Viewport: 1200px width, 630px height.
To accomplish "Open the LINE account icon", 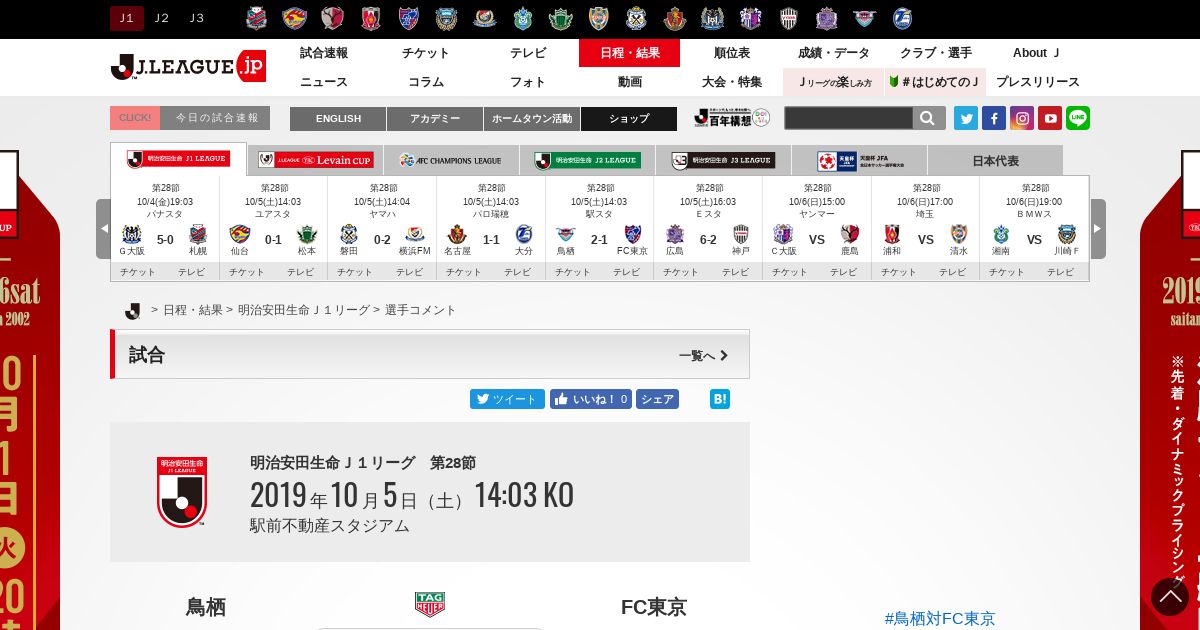I will tap(1078, 118).
